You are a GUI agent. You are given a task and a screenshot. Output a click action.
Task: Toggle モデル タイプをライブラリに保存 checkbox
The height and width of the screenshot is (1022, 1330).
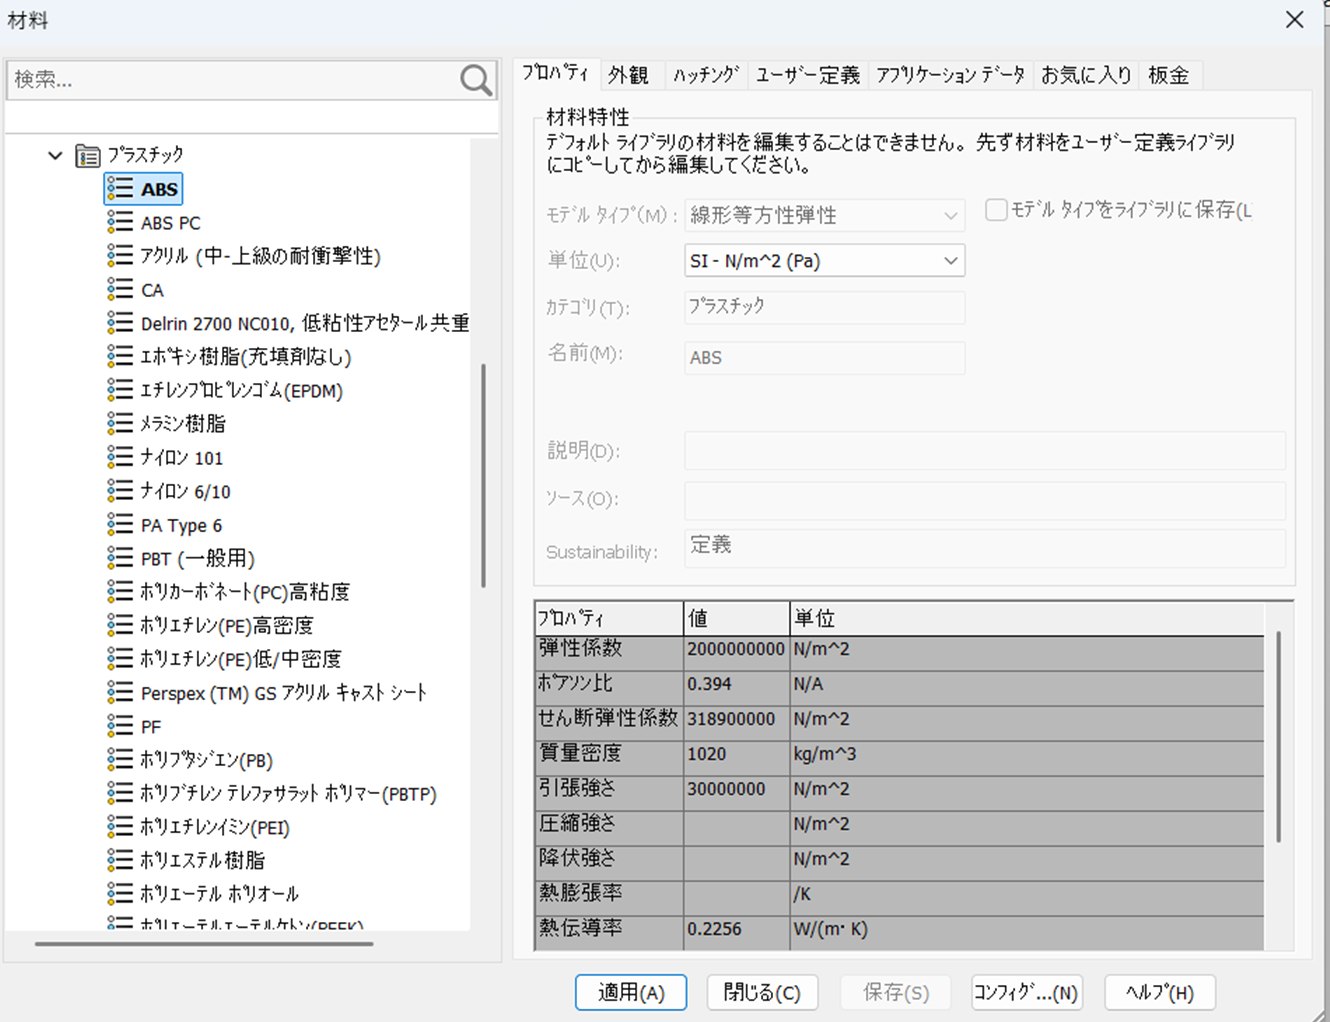pos(996,210)
